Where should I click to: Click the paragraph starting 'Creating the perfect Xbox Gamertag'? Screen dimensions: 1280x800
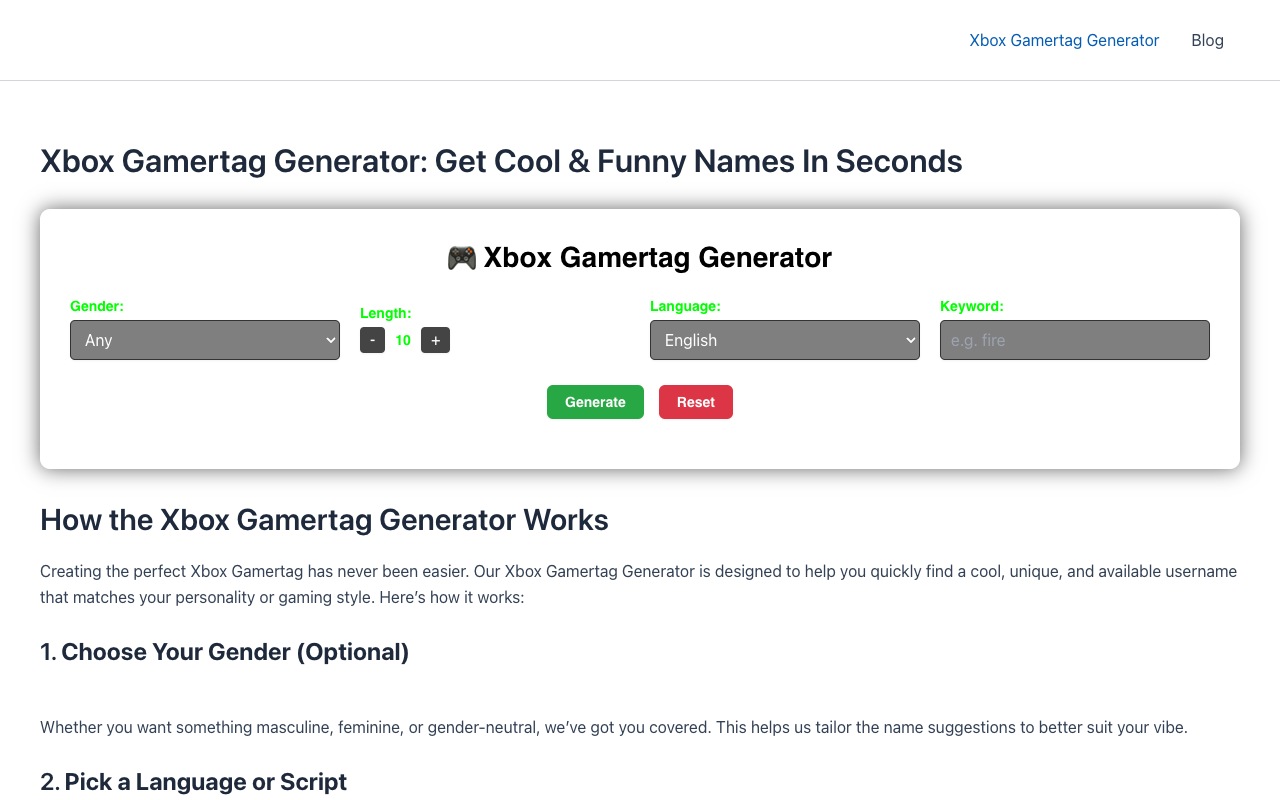pyautogui.click(x=640, y=585)
